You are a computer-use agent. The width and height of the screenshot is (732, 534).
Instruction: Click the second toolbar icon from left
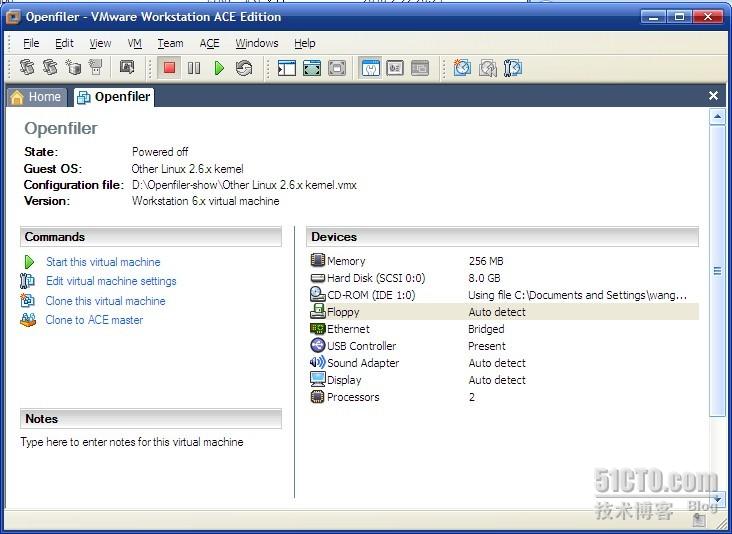(x=50, y=68)
